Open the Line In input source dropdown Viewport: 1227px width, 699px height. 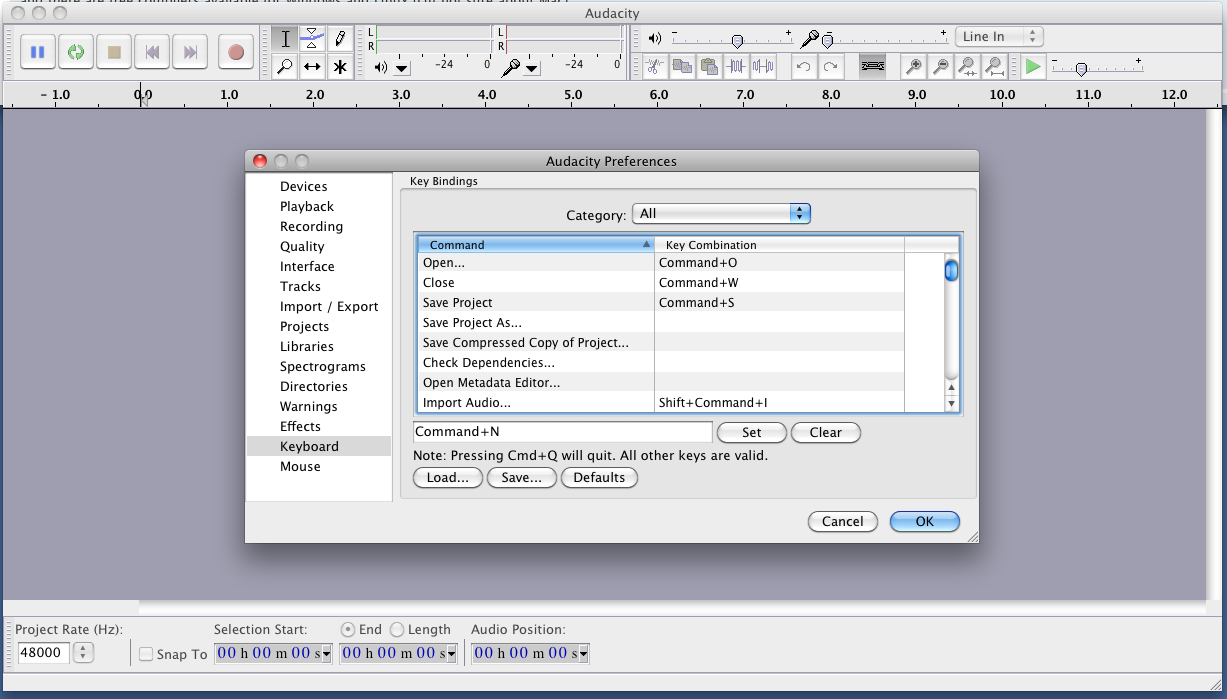point(999,37)
